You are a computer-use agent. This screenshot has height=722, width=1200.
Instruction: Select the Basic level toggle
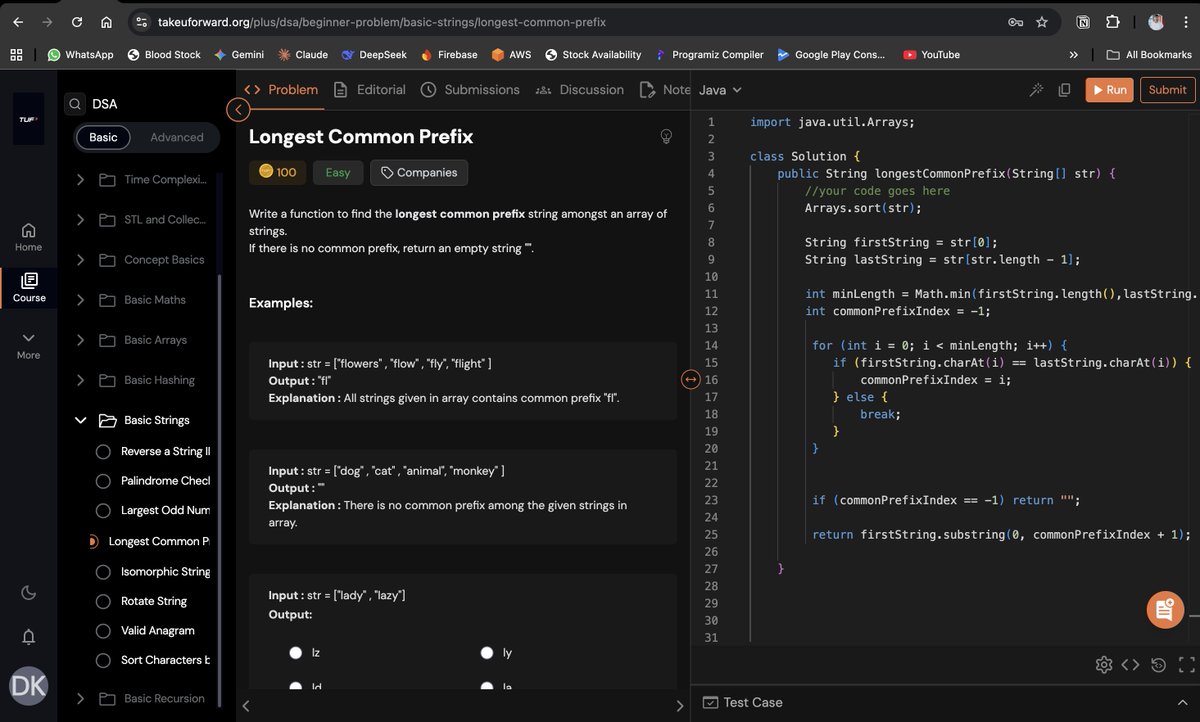[x=103, y=137]
